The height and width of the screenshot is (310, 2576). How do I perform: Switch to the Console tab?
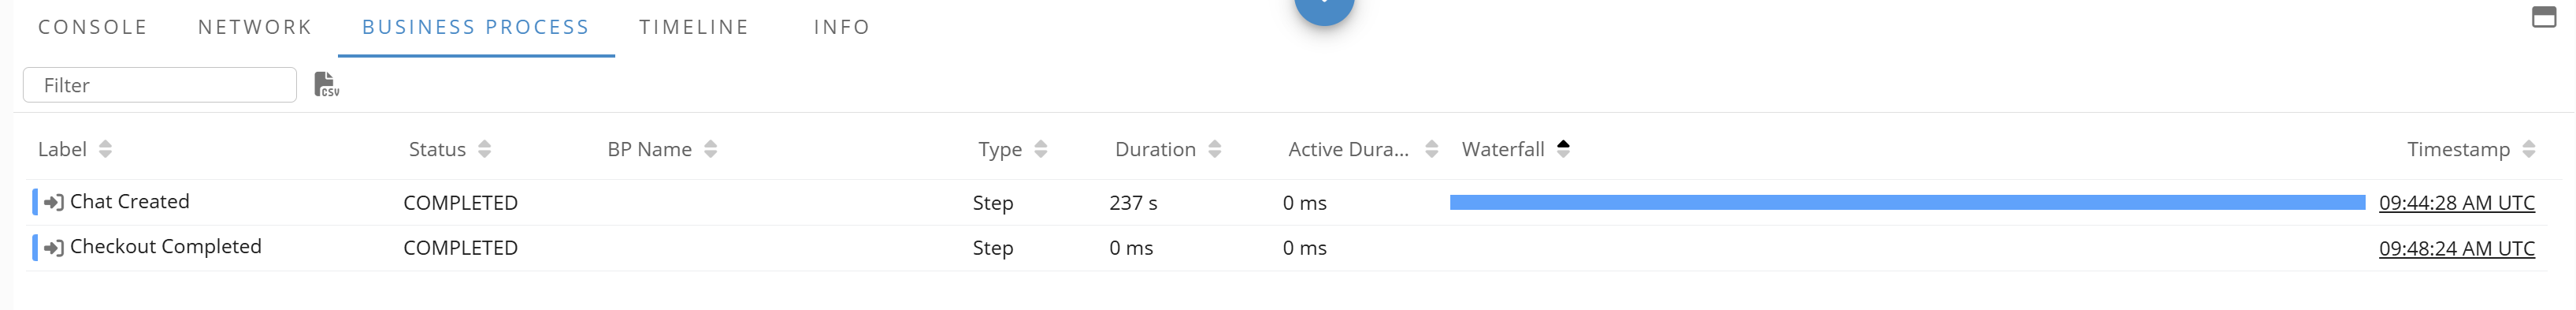coord(93,27)
